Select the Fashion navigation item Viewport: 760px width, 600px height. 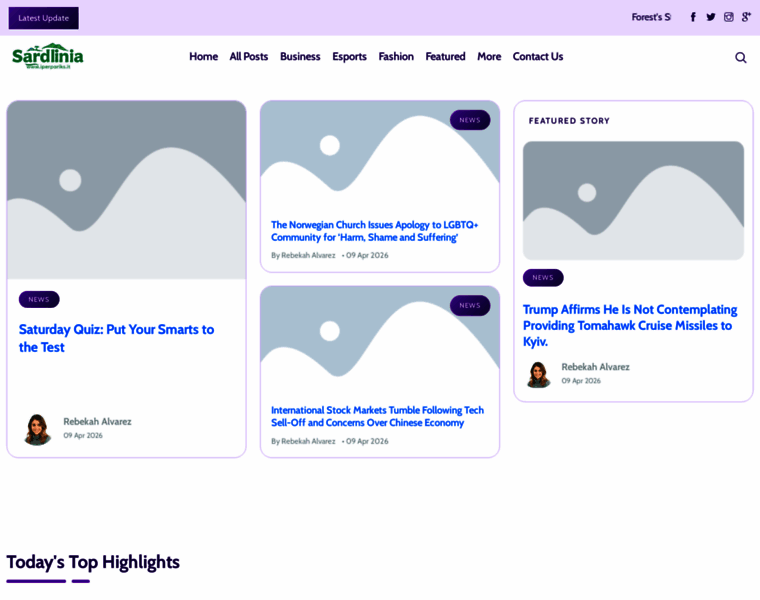click(x=396, y=57)
